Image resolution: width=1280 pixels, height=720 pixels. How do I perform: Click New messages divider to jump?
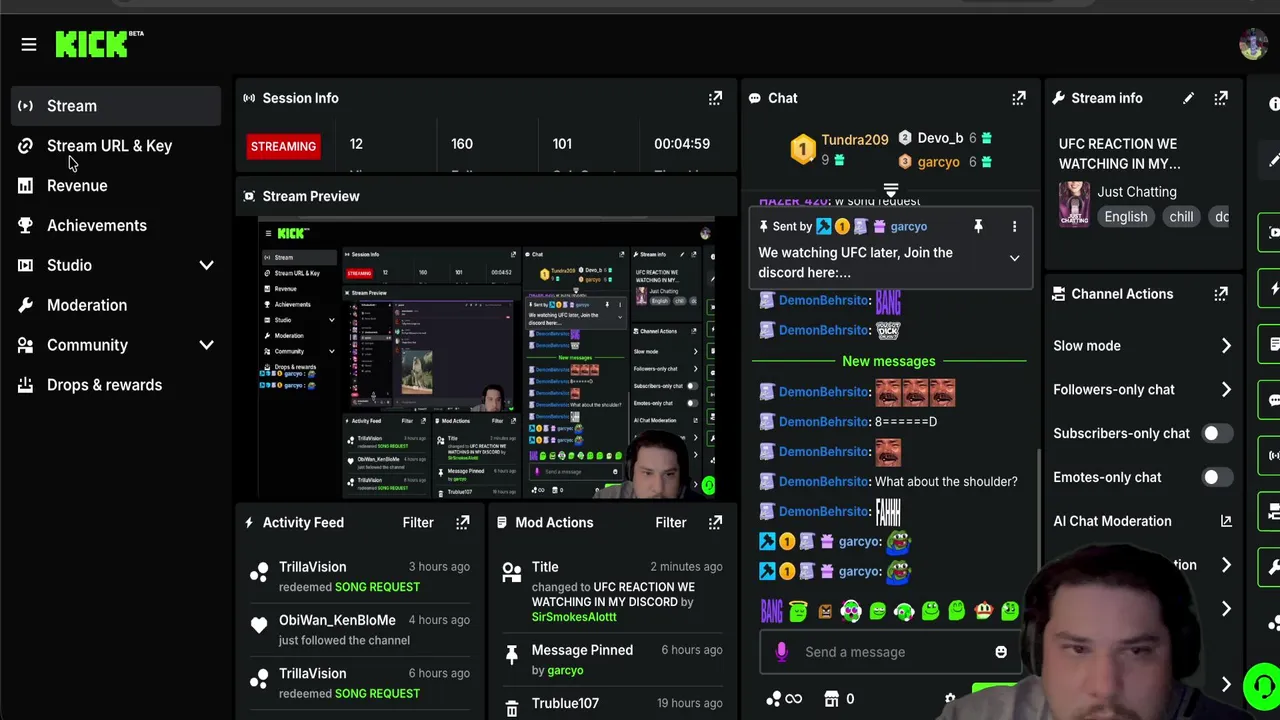[889, 361]
